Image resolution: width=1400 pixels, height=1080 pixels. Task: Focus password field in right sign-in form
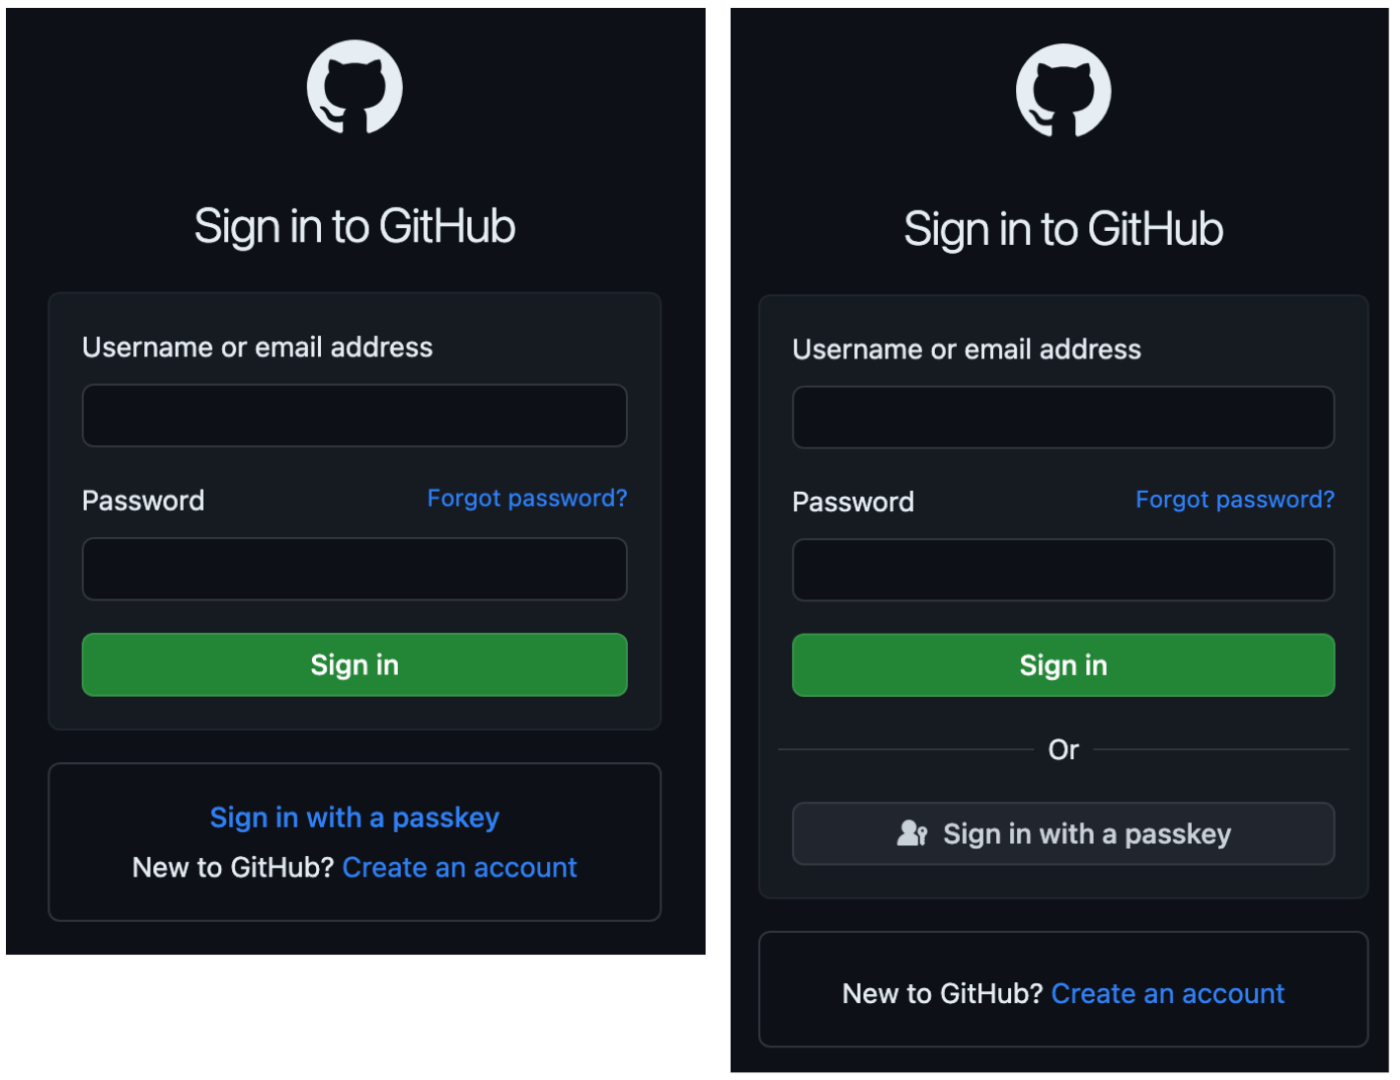1063,570
